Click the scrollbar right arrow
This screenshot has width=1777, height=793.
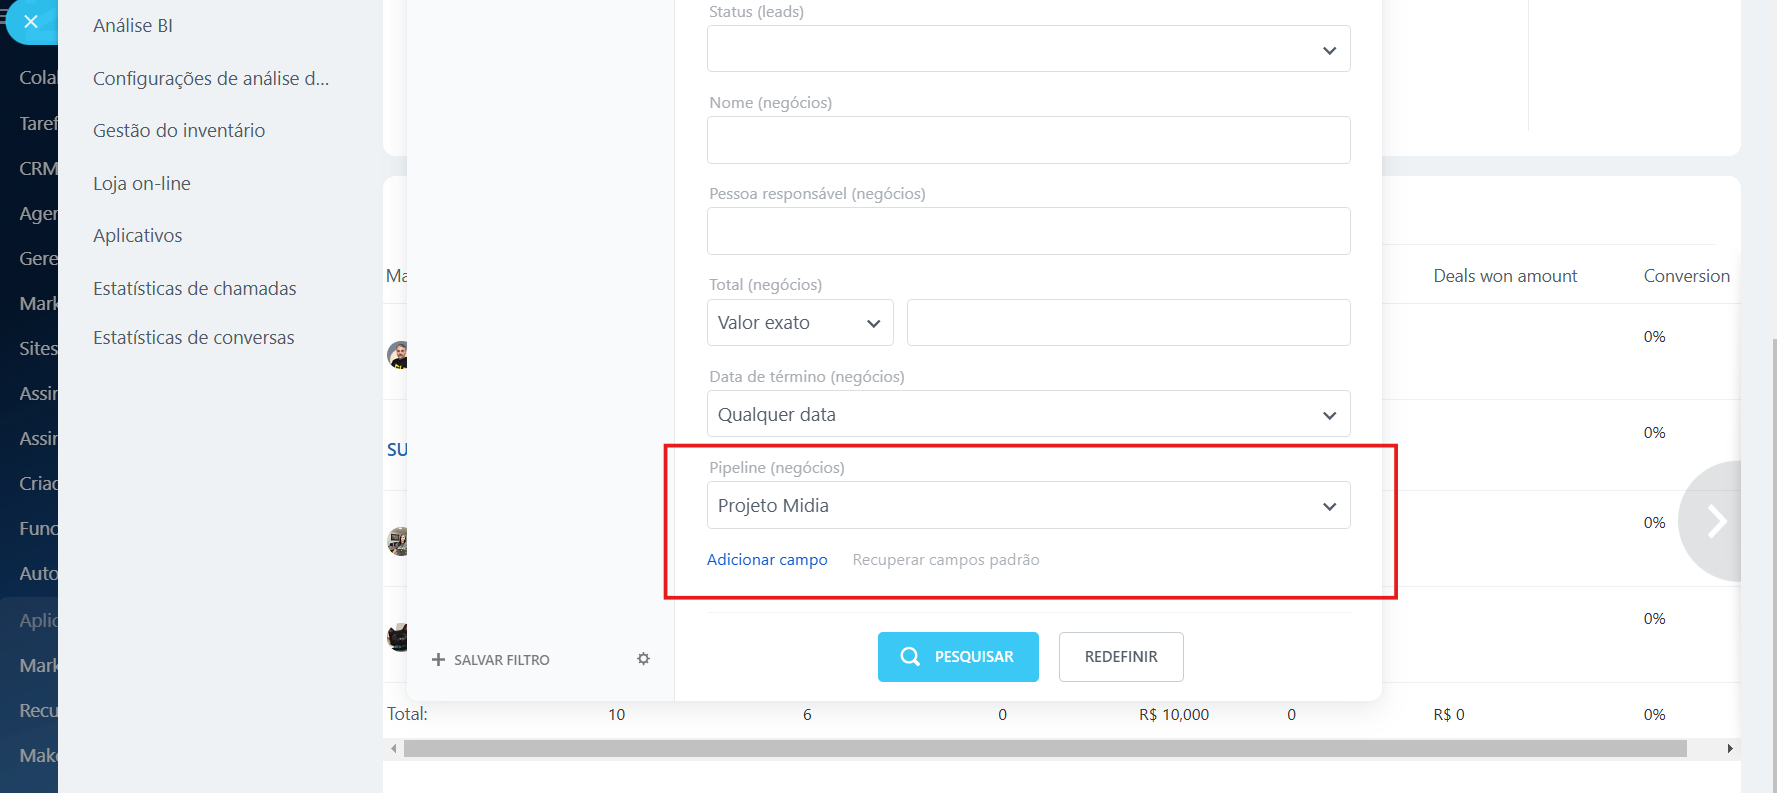coord(1730,748)
